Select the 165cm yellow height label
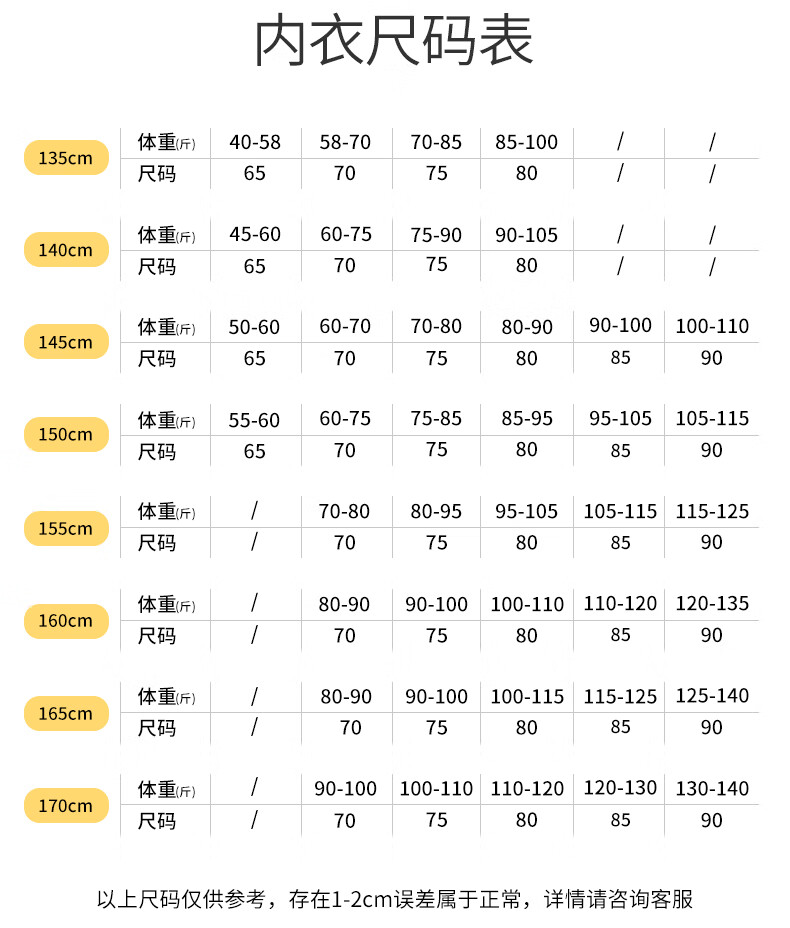The height and width of the screenshot is (928, 790). tap(66, 713)
